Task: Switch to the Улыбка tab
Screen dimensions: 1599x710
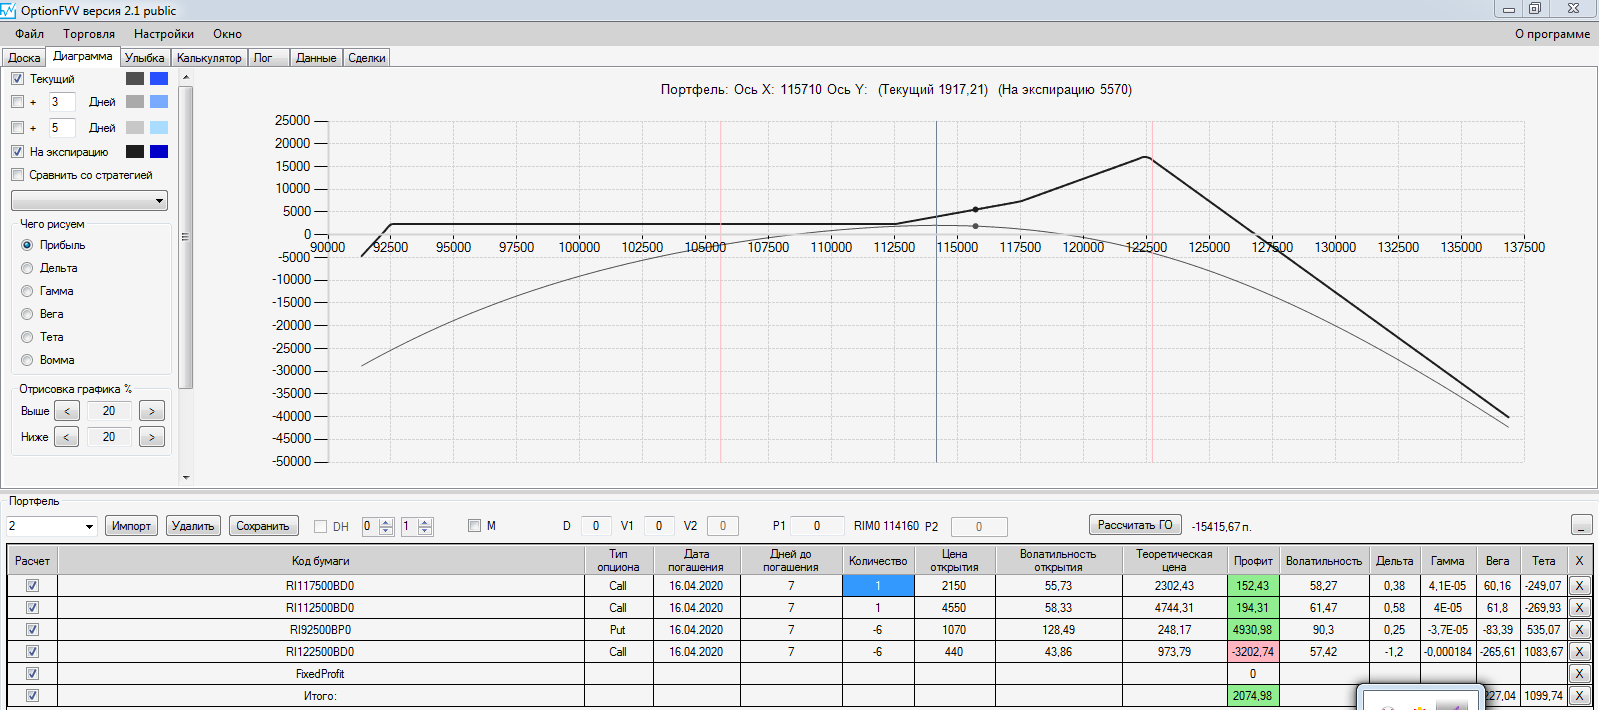Action: pyautogui.click(x=145, y=58)
